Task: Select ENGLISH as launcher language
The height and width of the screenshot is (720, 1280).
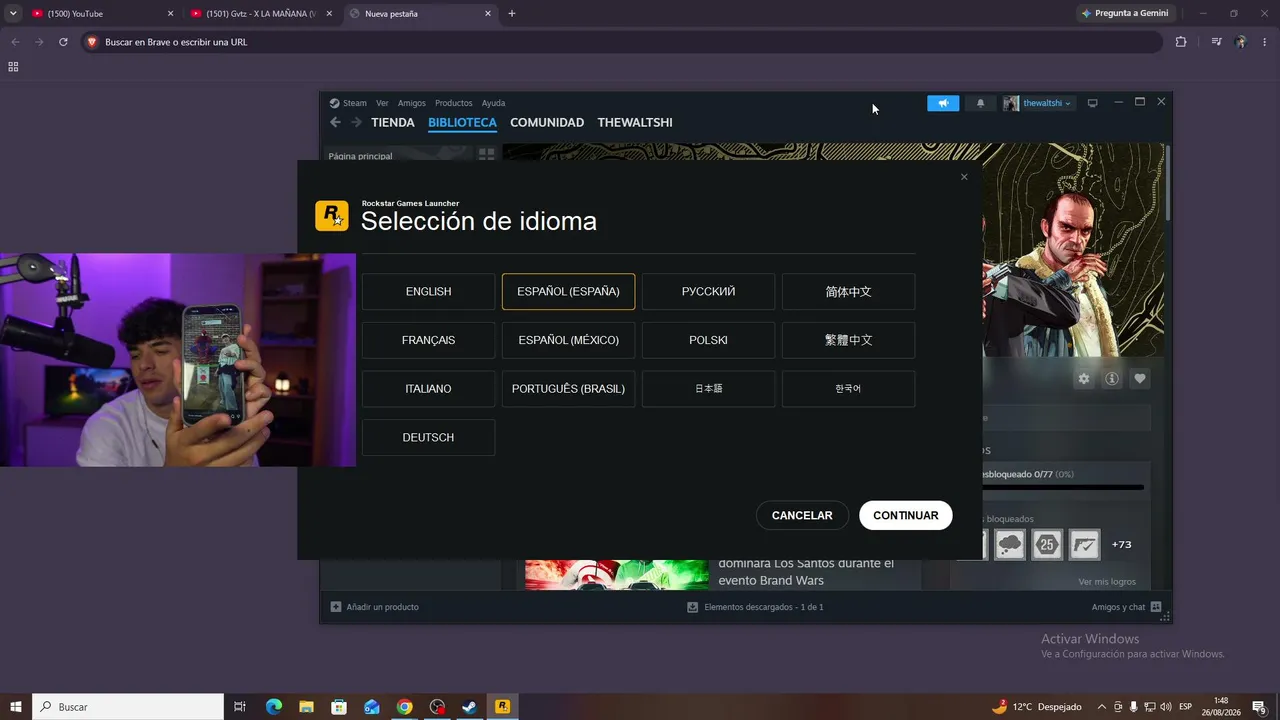Action: tap(428, 292)
